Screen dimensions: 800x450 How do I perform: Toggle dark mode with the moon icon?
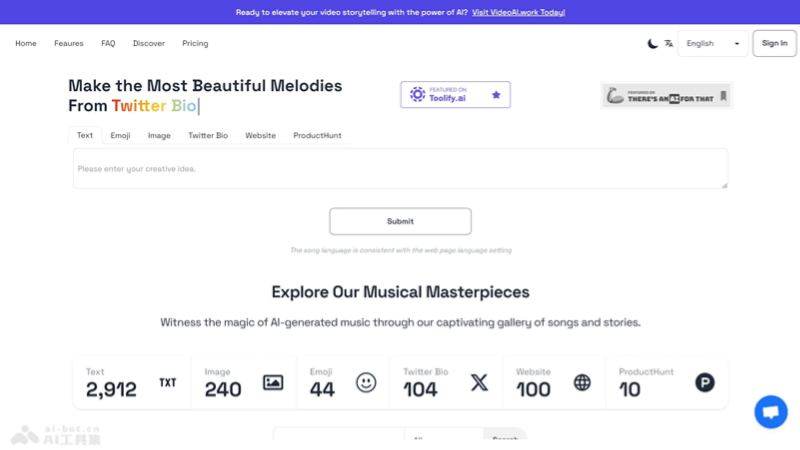pos(653,44)
